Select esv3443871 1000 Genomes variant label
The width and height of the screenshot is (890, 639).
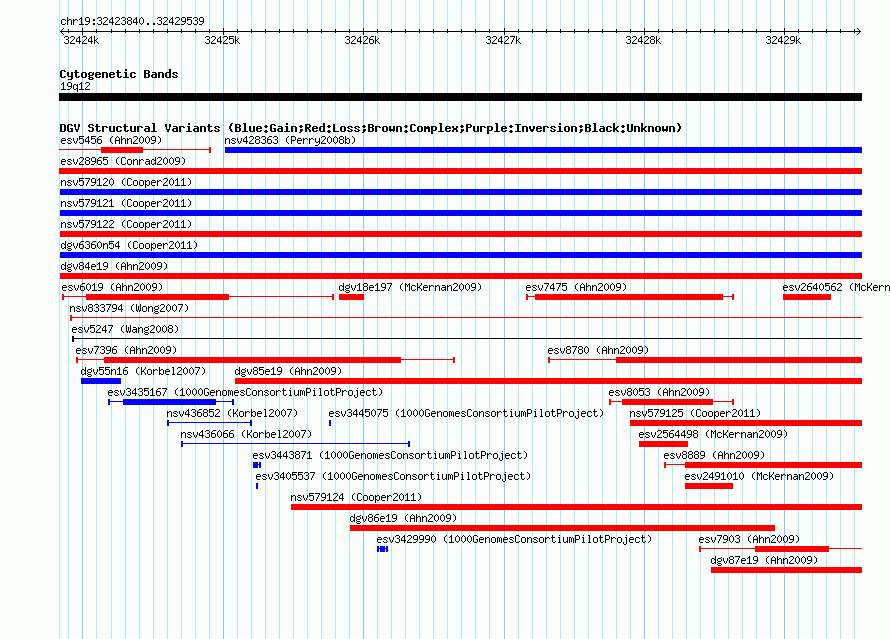point(390,455)
